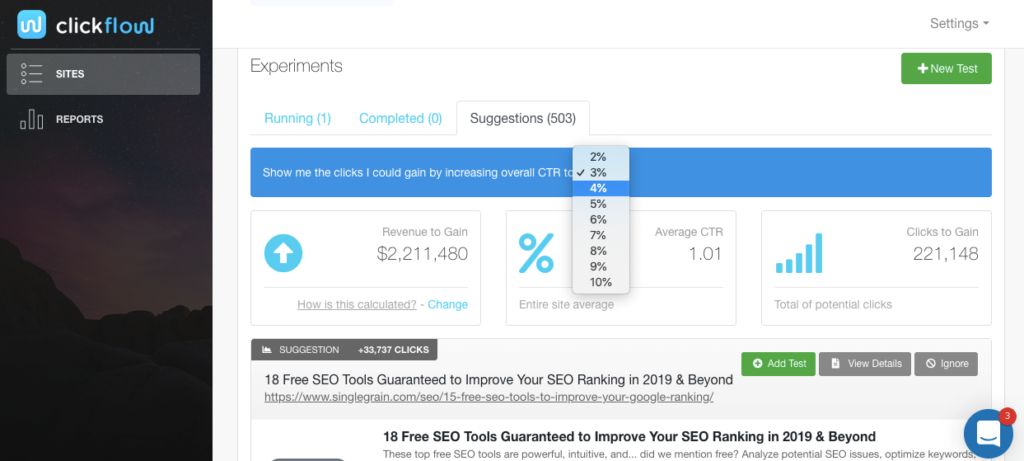Click the Average CTR percent icon
The height and width of the screenshot is (461, 1024).
536,251
